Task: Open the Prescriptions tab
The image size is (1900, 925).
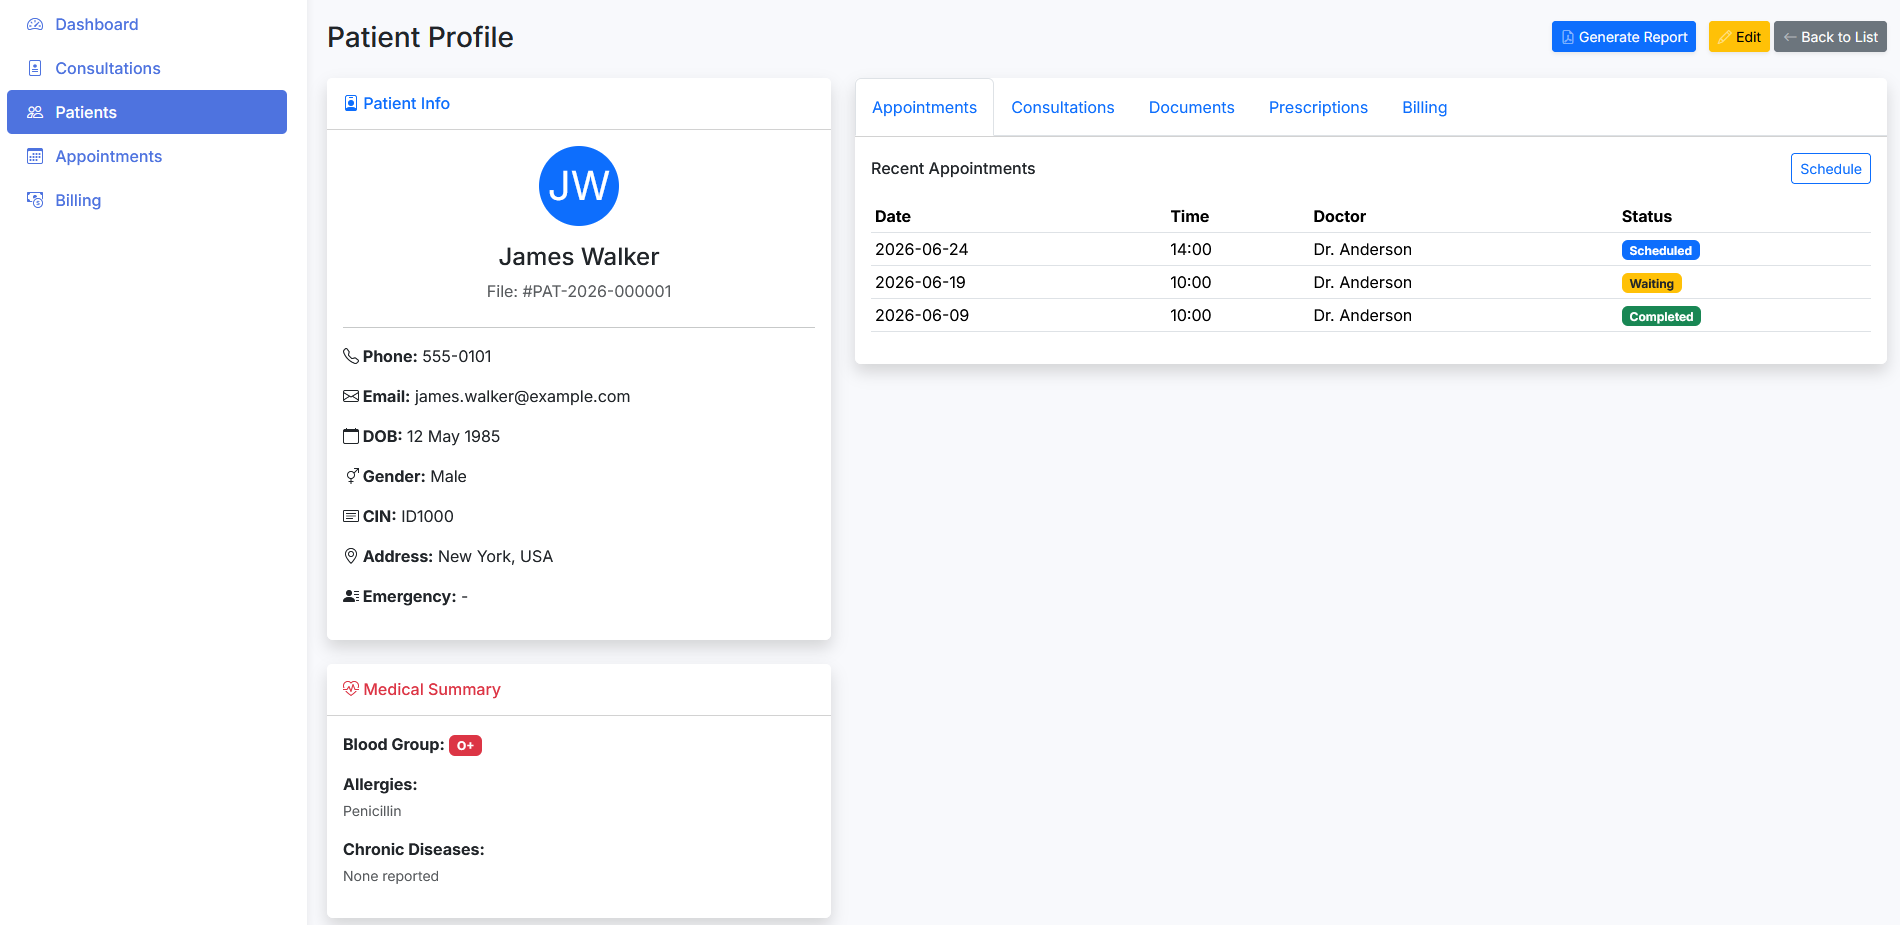Action: point(1318,107)
